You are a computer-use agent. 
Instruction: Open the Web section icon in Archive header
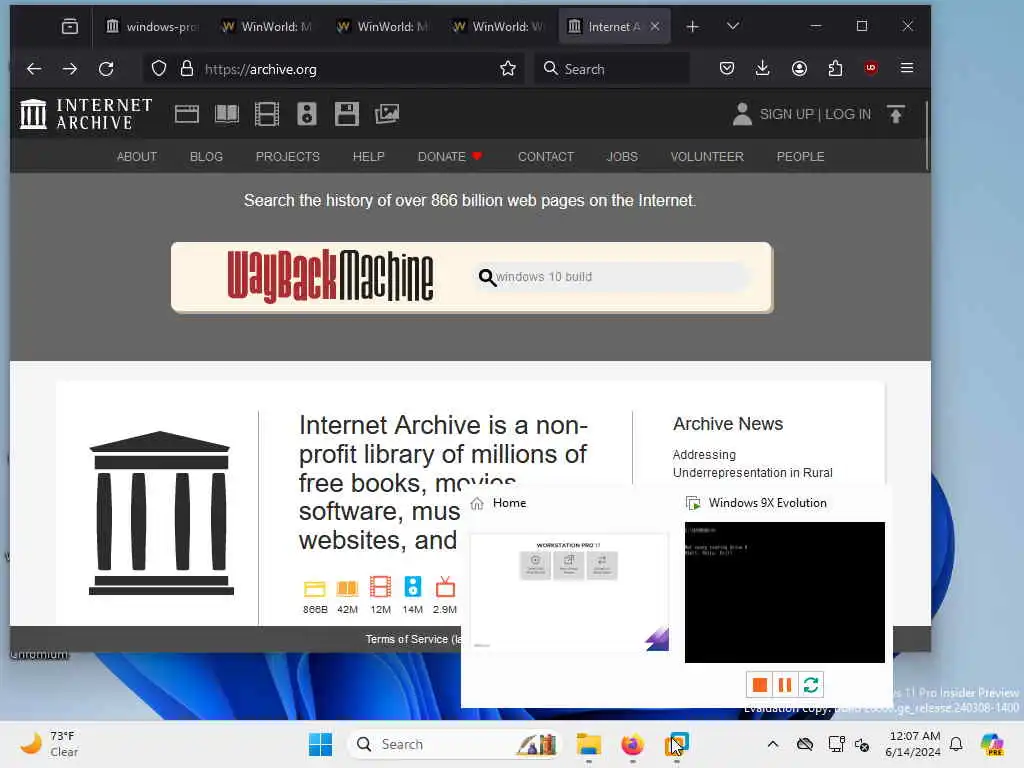coord(187,114)
